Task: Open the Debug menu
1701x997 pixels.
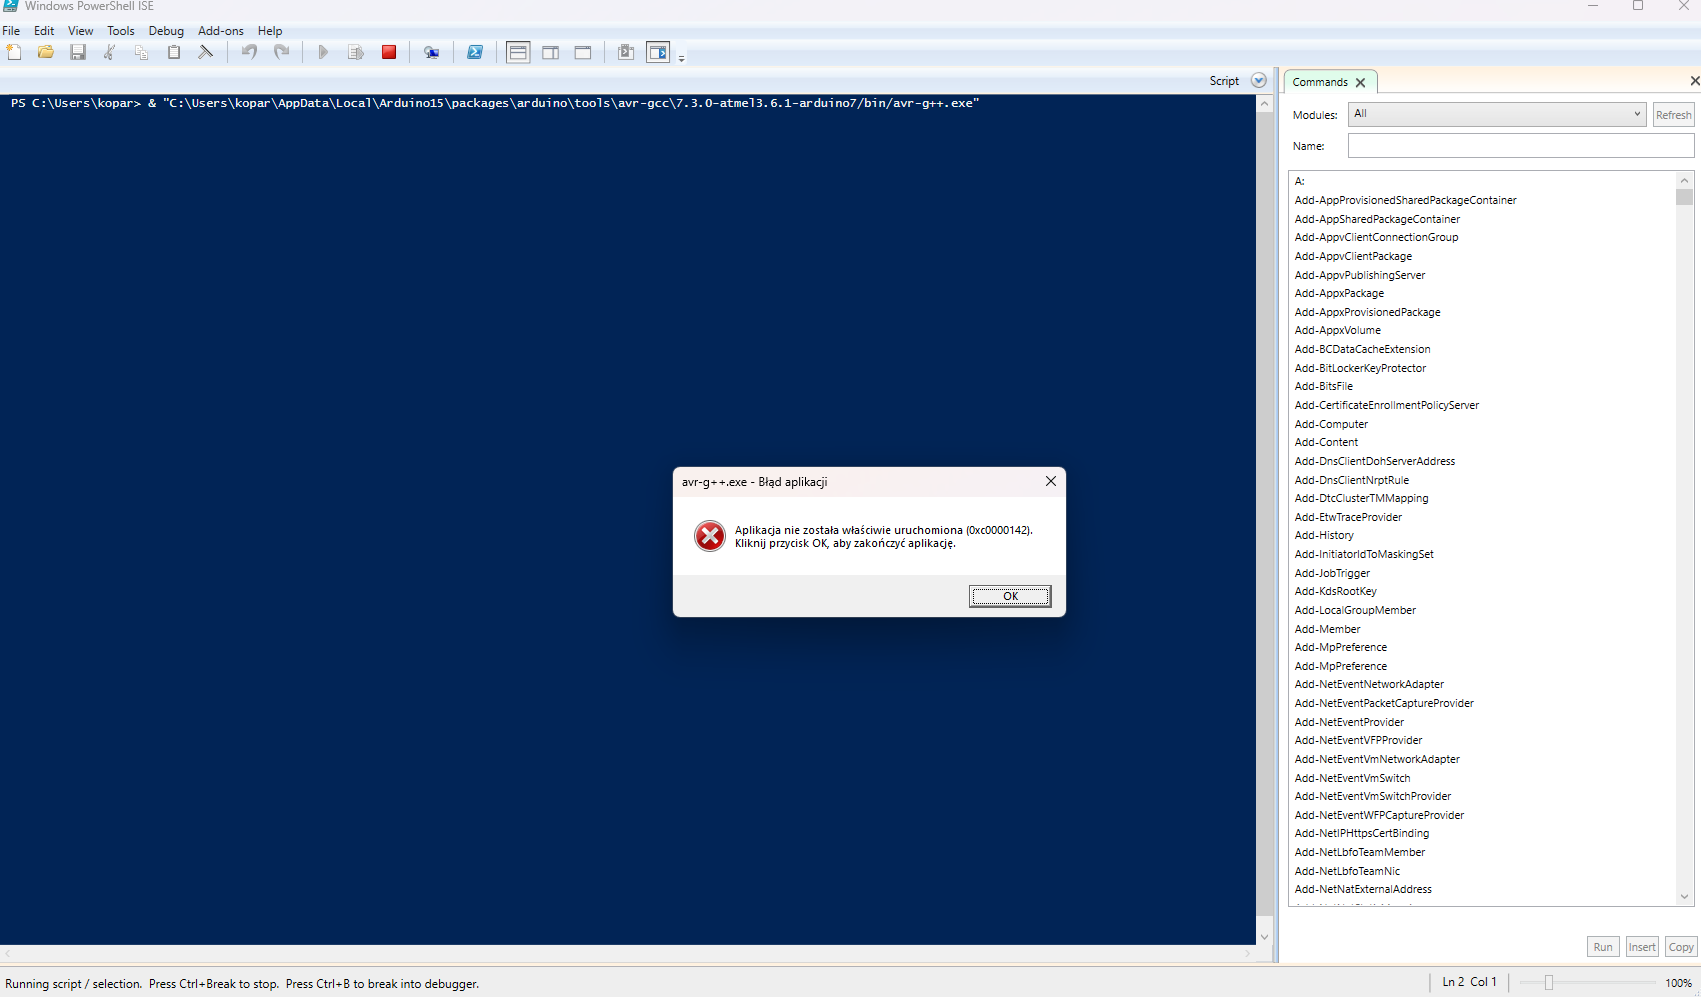Action: point(166,30)
